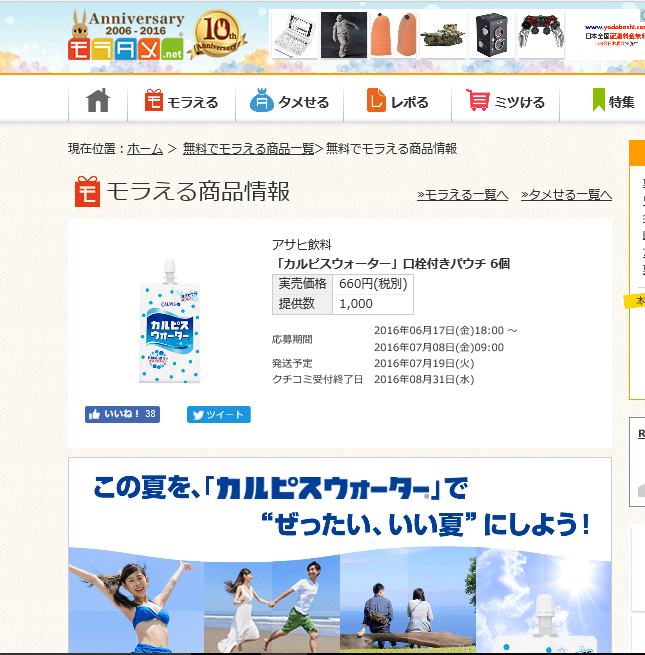Click the Moratame.net site logo
Screen dimensions: 645x655
coord(126,36)
